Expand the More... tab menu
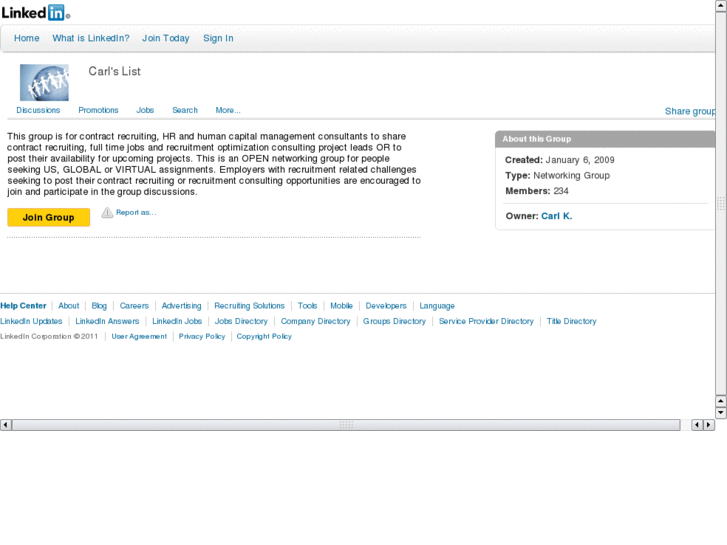Image resolution: width=727 pixels, height=545 pixels. 228,110
